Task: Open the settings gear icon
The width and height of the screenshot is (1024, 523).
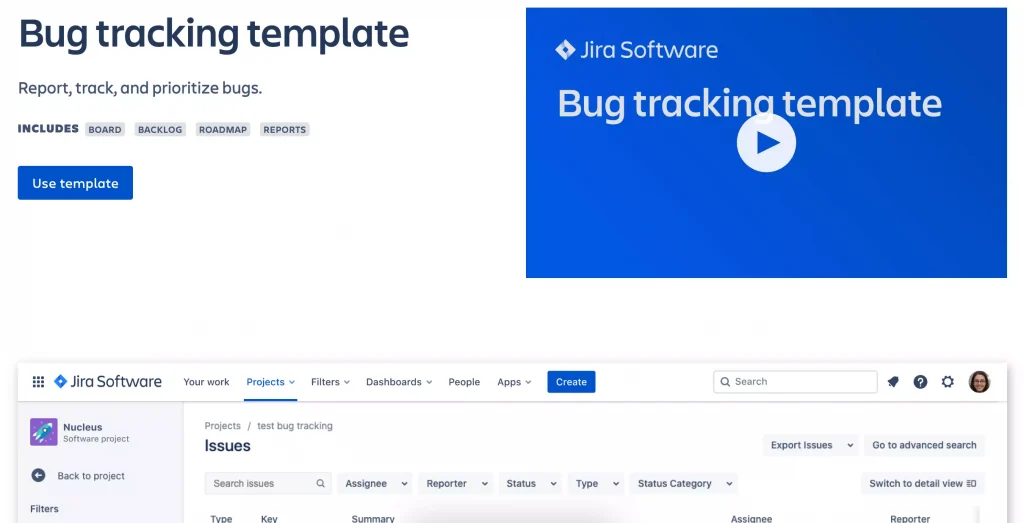Action: [948, 382]
